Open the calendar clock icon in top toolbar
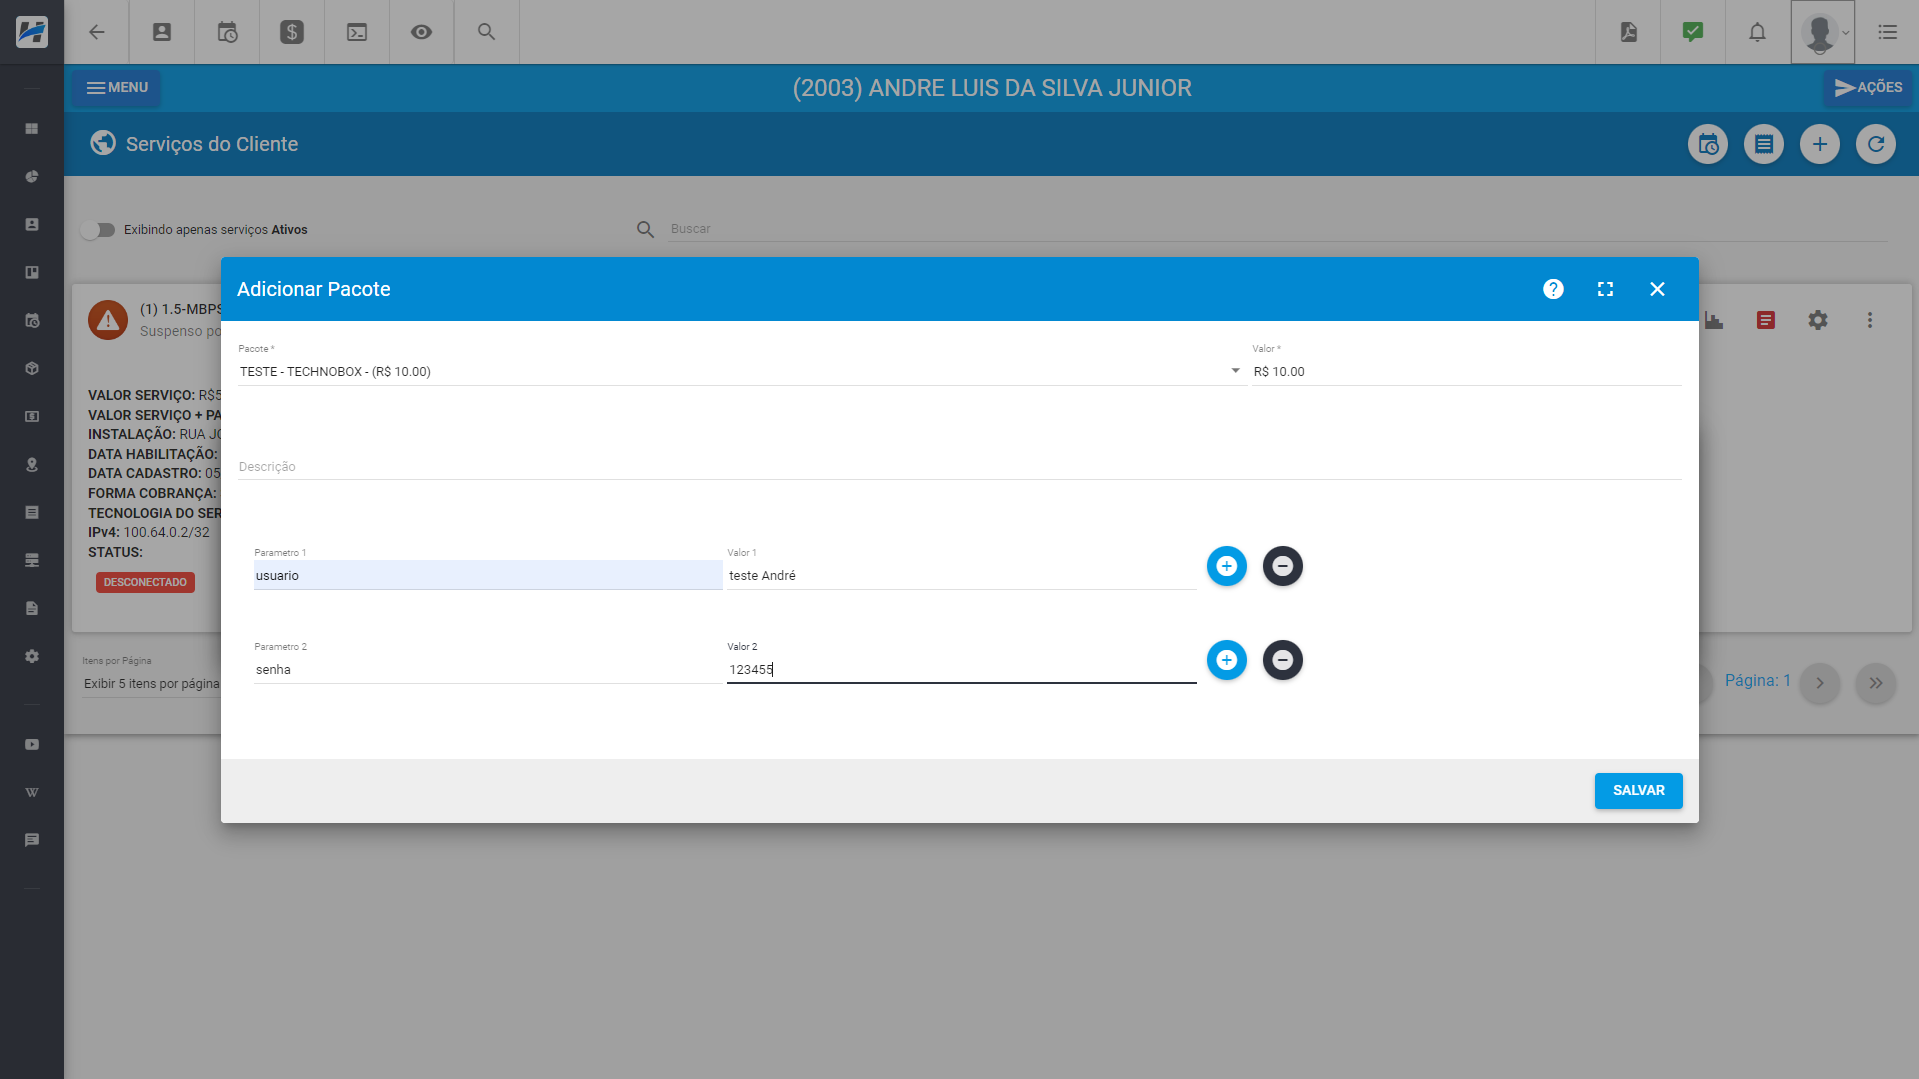The height and width of the screenshot is (1079, 1919). tap(227, 32)
